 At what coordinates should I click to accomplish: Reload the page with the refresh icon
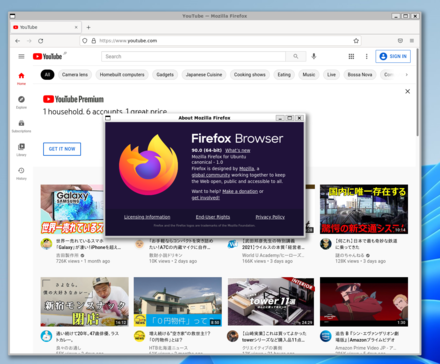tap(41, 41)
